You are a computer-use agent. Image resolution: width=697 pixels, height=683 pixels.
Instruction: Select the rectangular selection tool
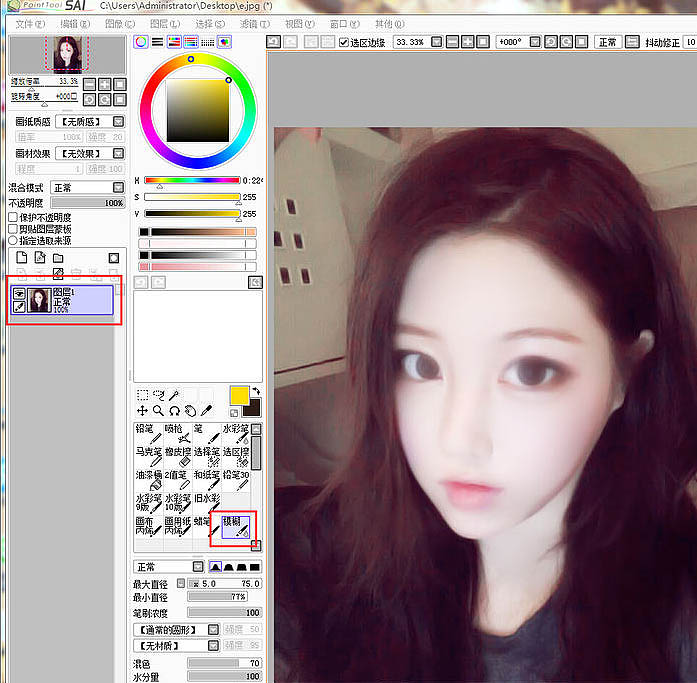point(142,395)
